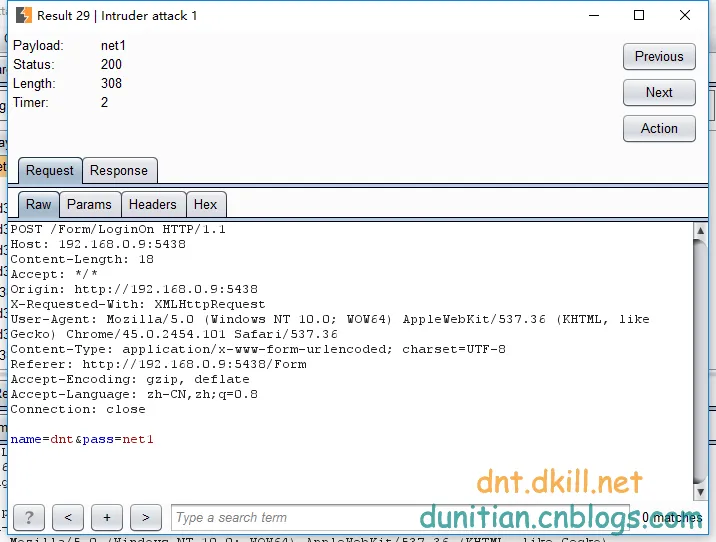Click the Next result button

click(x=659, y=93)
